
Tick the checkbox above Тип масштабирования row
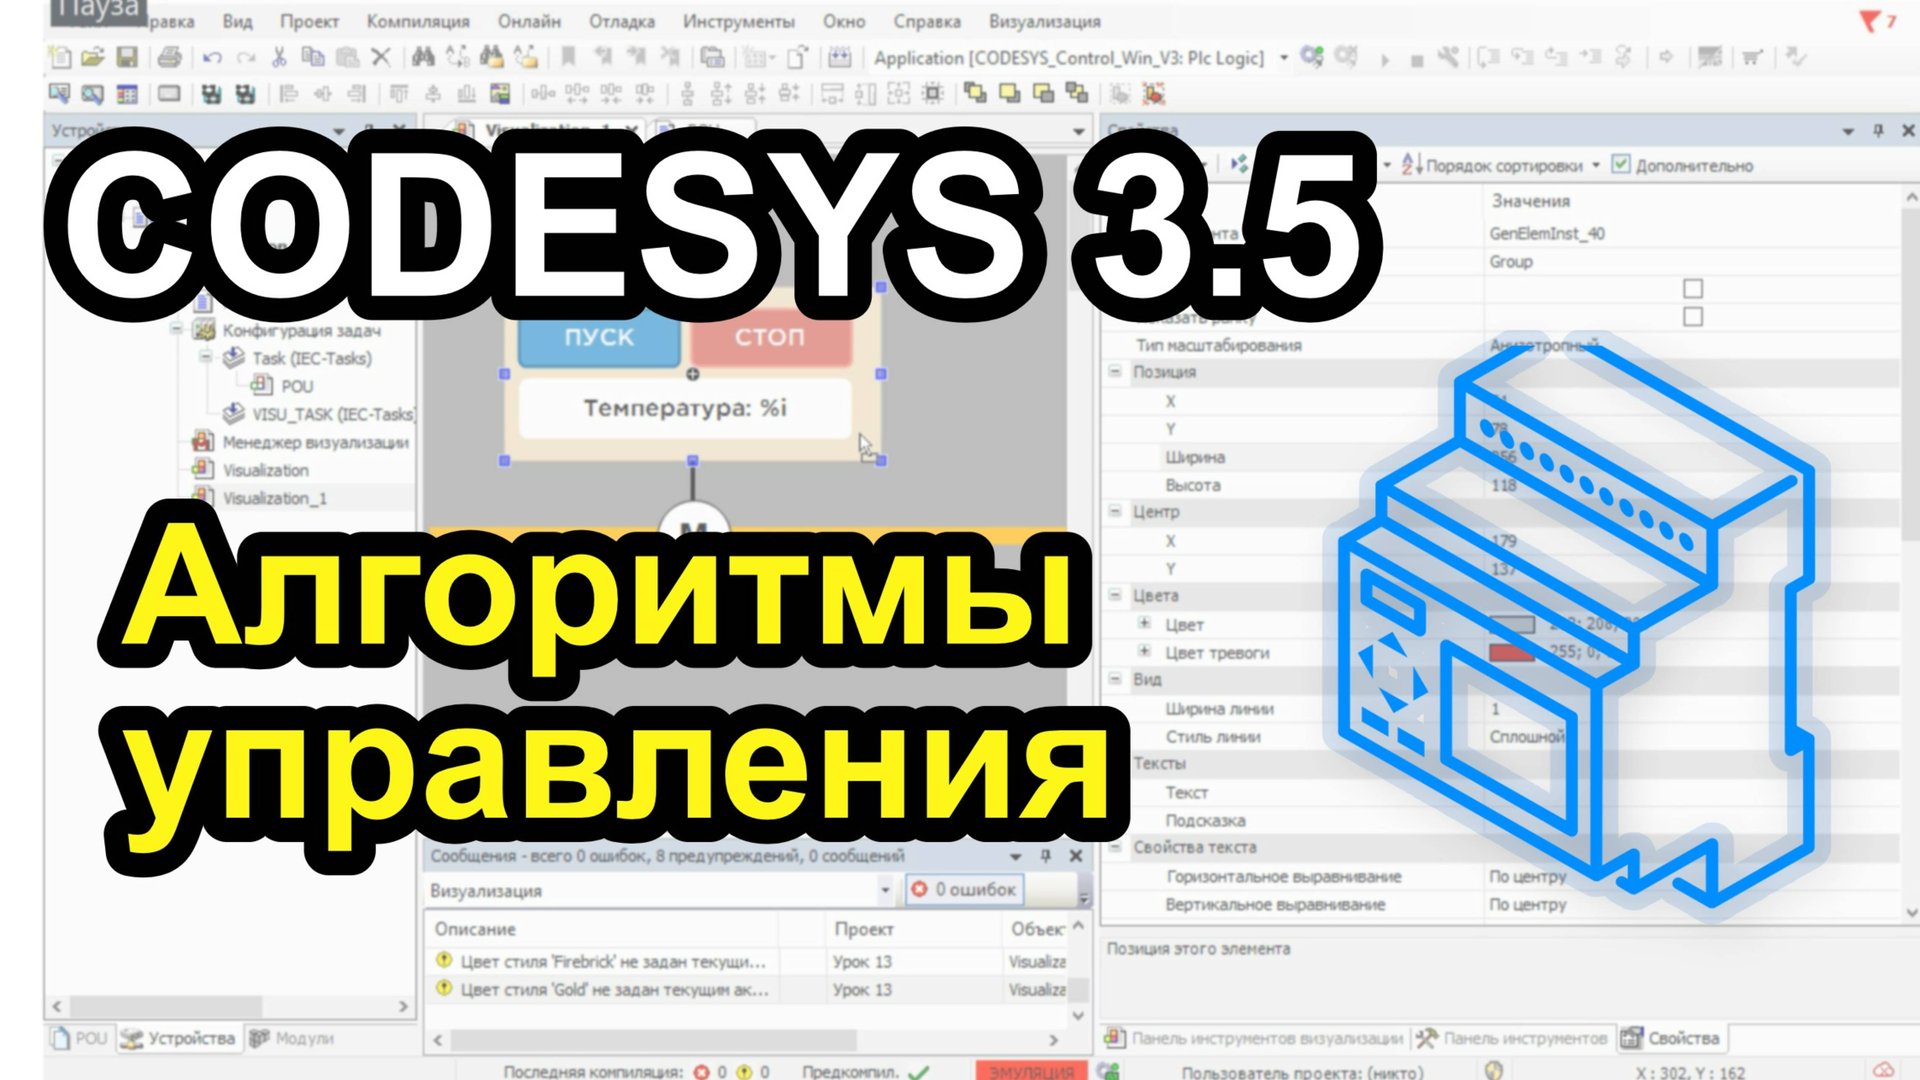pos(1693,317)
